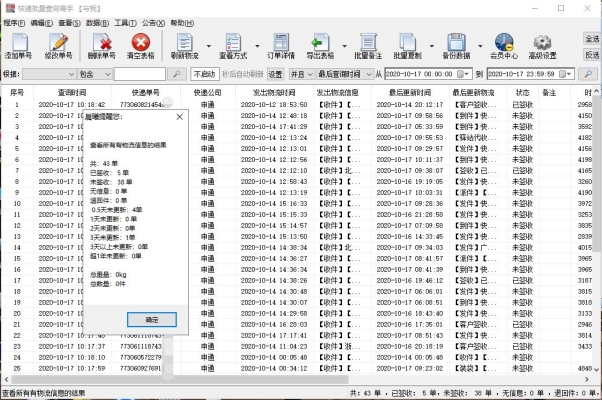The image size is (602, 400).
Task: Select row 1 time 2020-10-17 10:18:42
Action: pyautogui.click(x=72, y=105)
